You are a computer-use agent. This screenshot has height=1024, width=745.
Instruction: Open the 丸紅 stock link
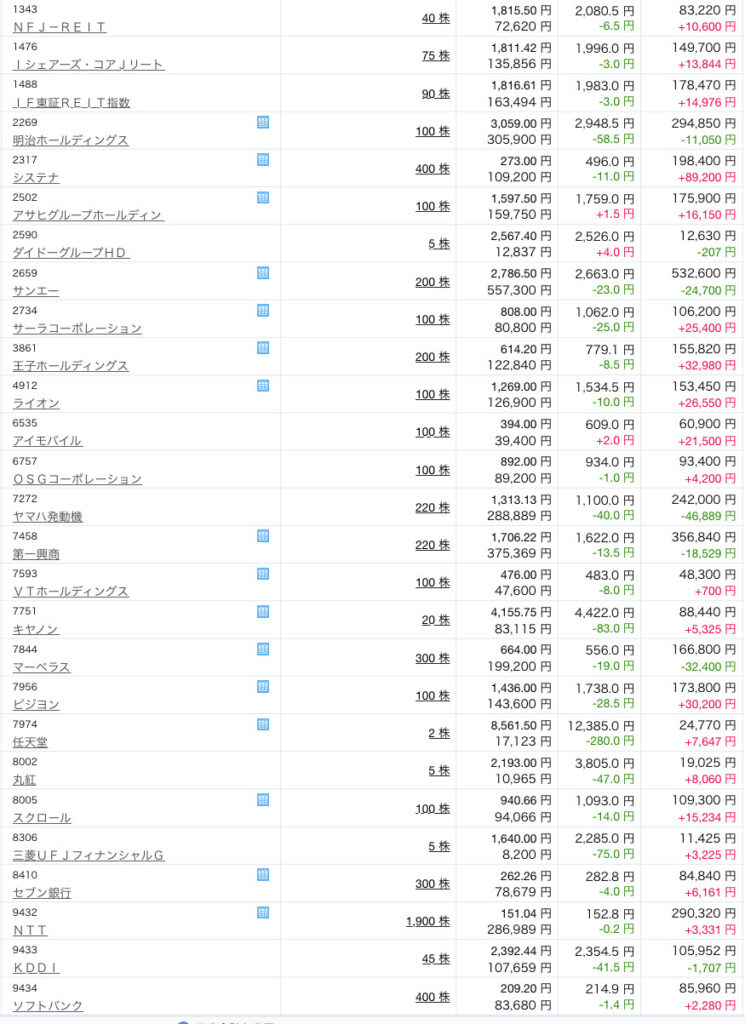tap(24, 780)
